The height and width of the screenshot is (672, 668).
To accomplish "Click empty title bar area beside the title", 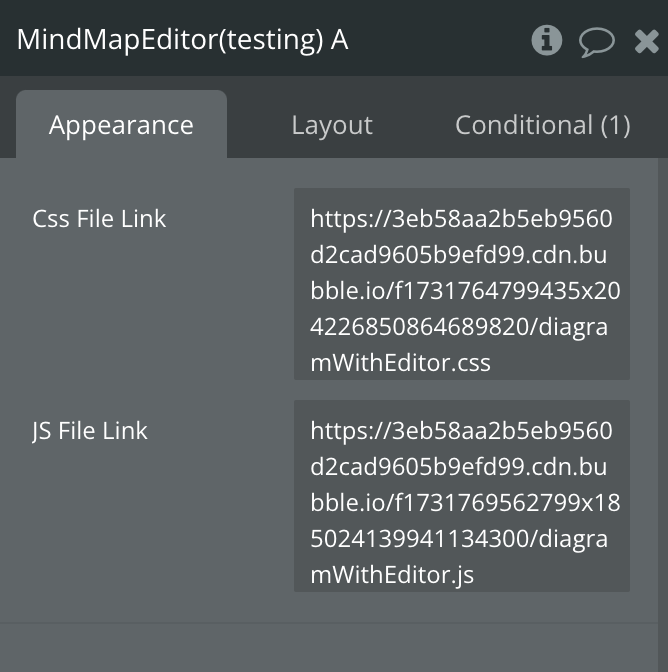I will pyautogui.click(x=437, y=40).
